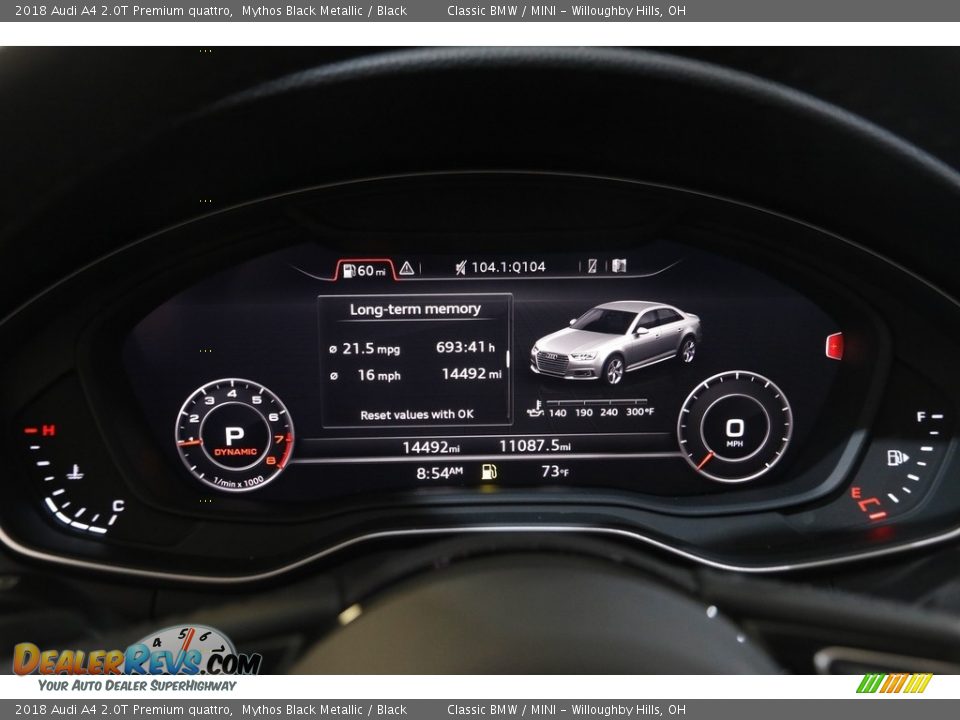Click the P gear indicator in tachometer
This screenshot has height=720, width=960.
pyautogui.click(x=234, y=436)
